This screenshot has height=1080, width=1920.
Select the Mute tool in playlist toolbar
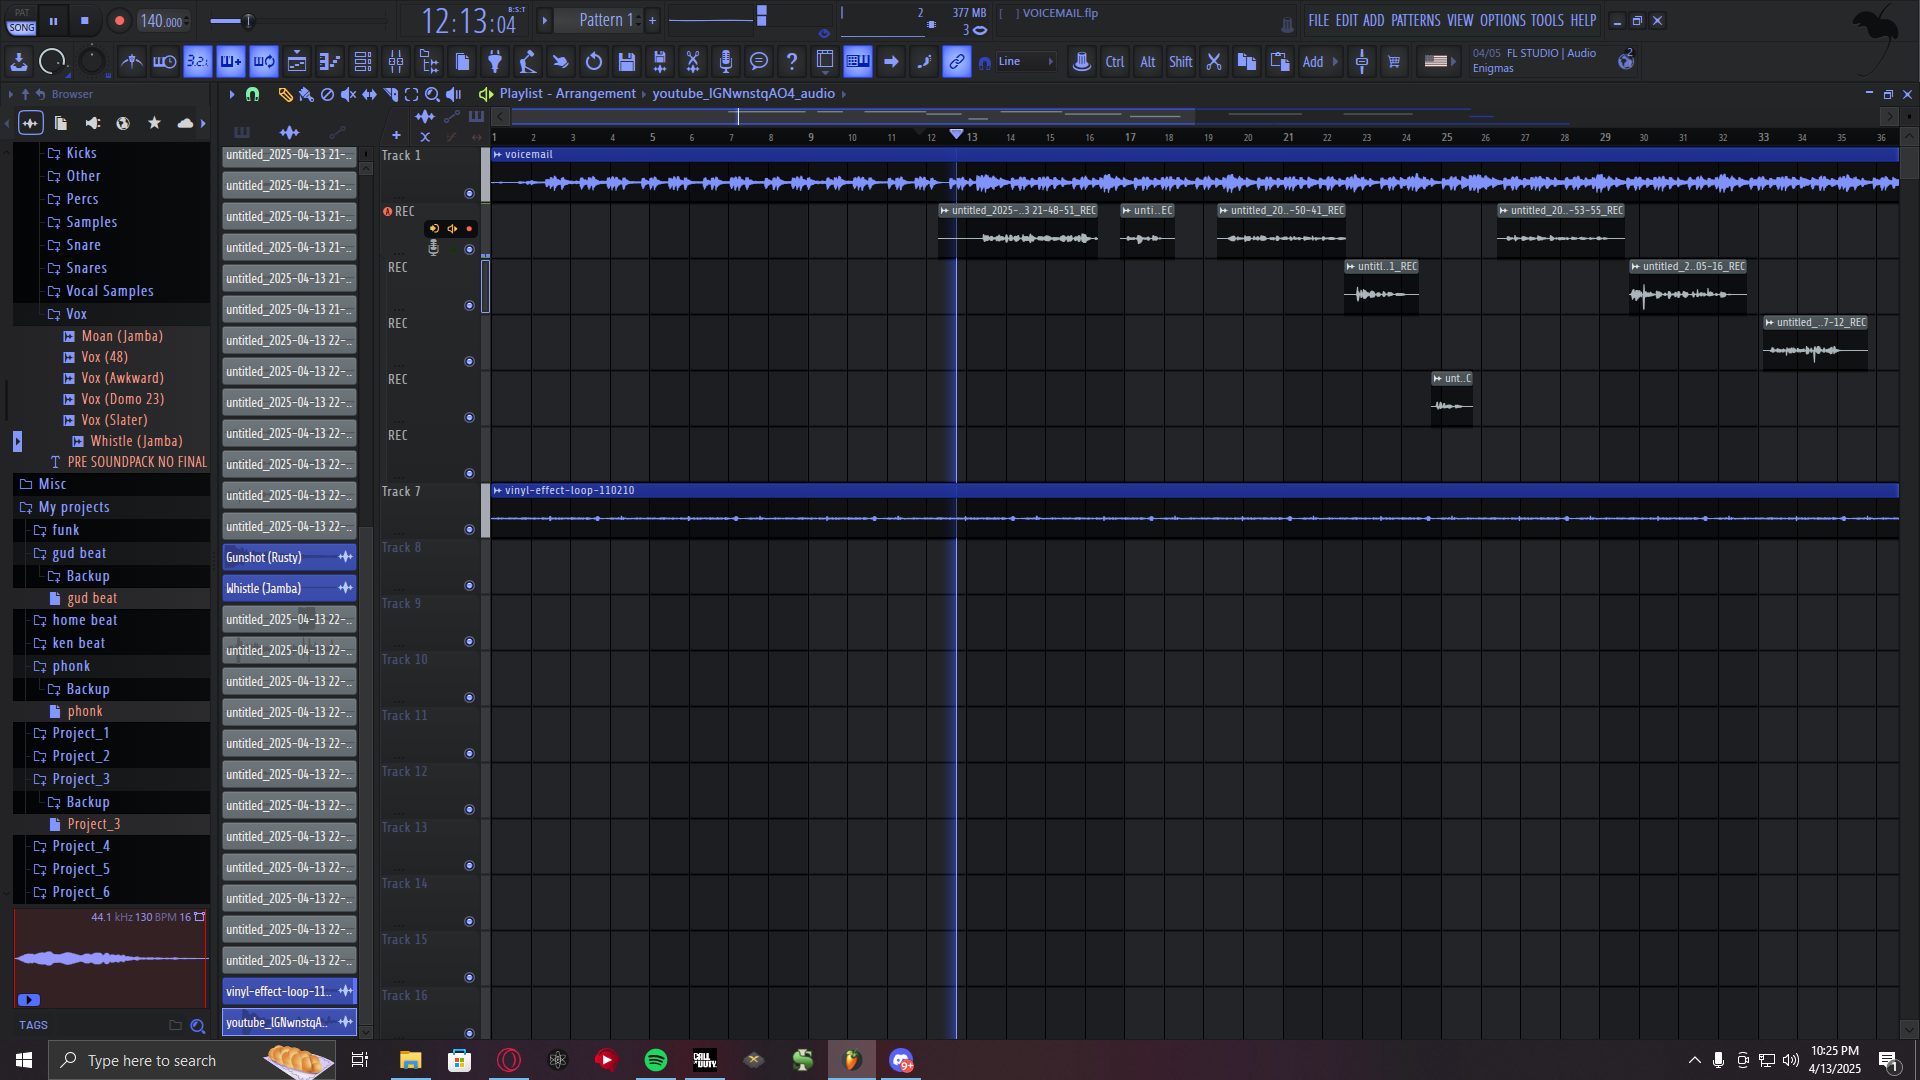(x=348, y=94)
